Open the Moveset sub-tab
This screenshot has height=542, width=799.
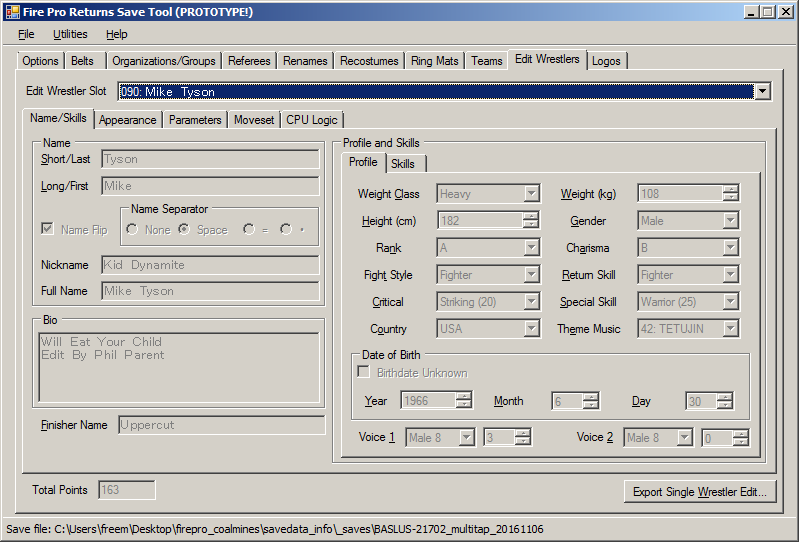point(254,120)
